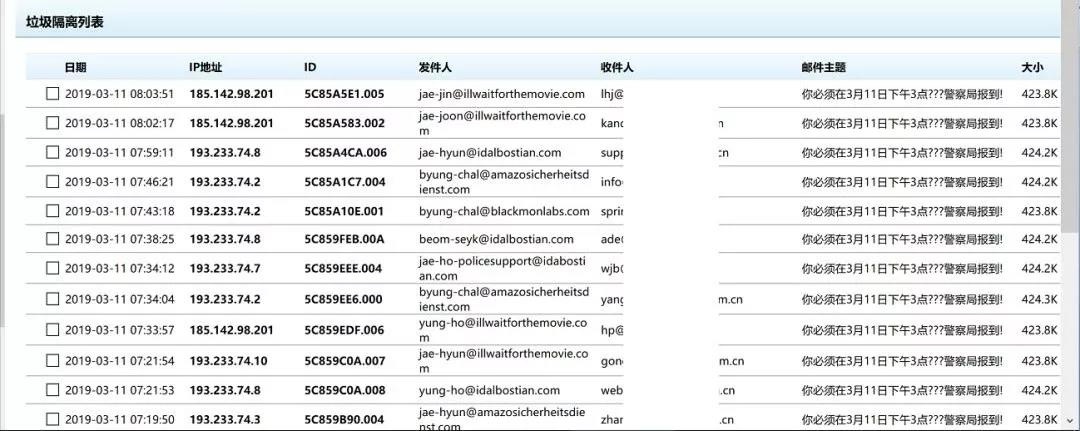The height and width of the screenshot is (431, 1080).
Task: Click the 大小 column header
Action: tap(1032, 67)
